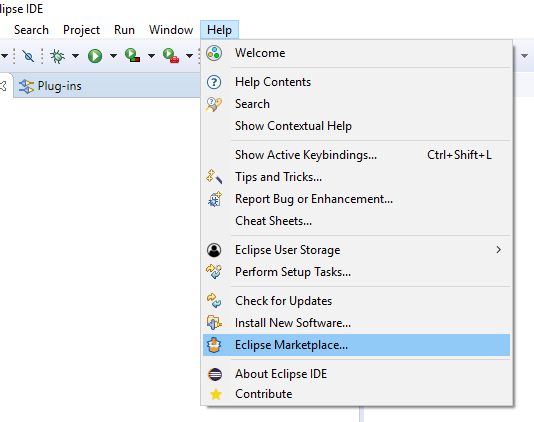Expand the Eclipse User Storage submenu
Viewport: 534px width, 422px height.
click(356, 250)
